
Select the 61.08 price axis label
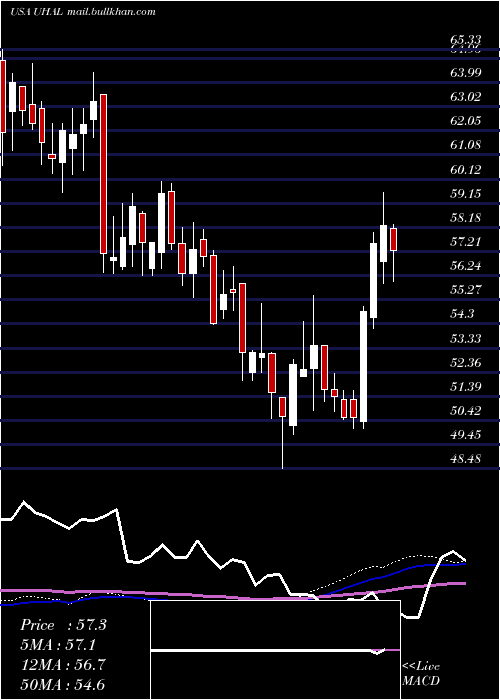pos(466,145)
